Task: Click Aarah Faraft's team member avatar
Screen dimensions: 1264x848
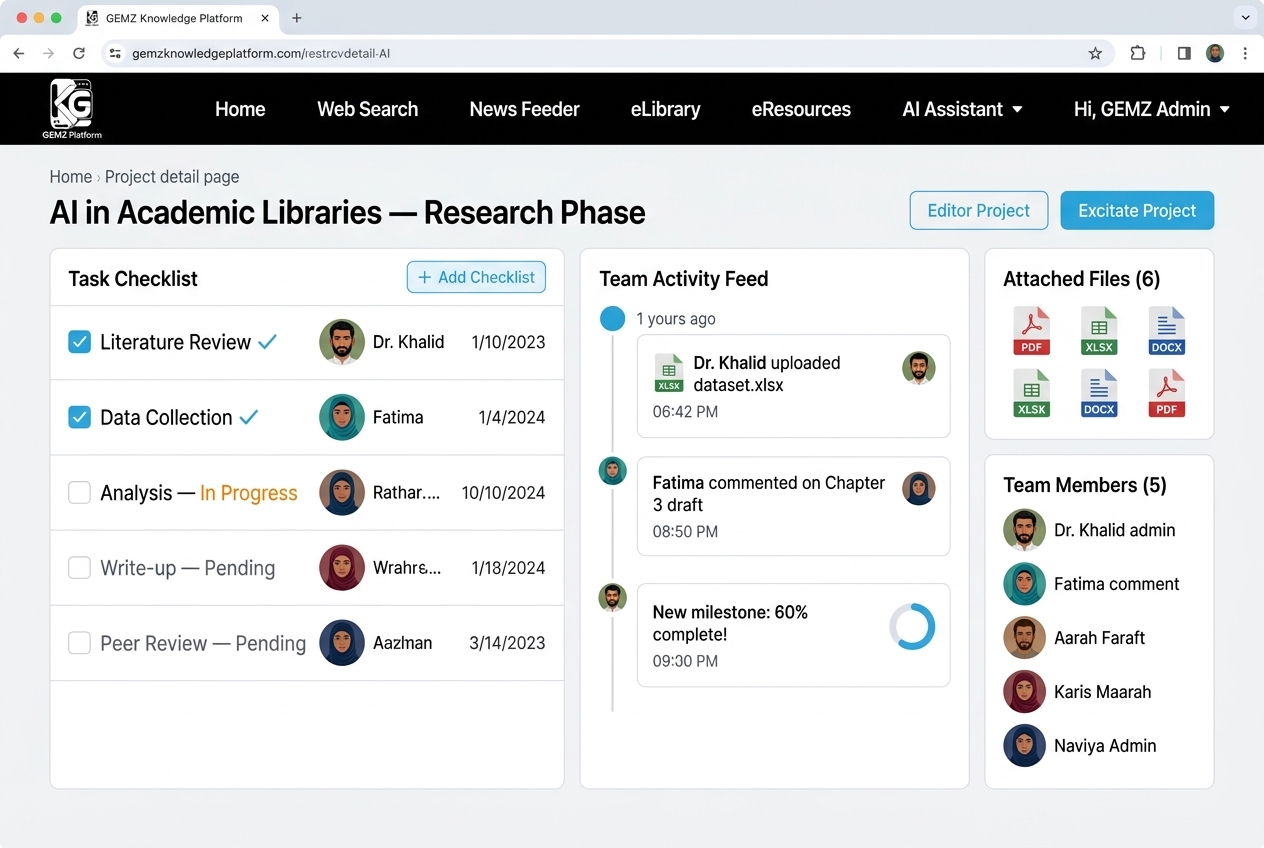Action: [x=1024, y=638]
